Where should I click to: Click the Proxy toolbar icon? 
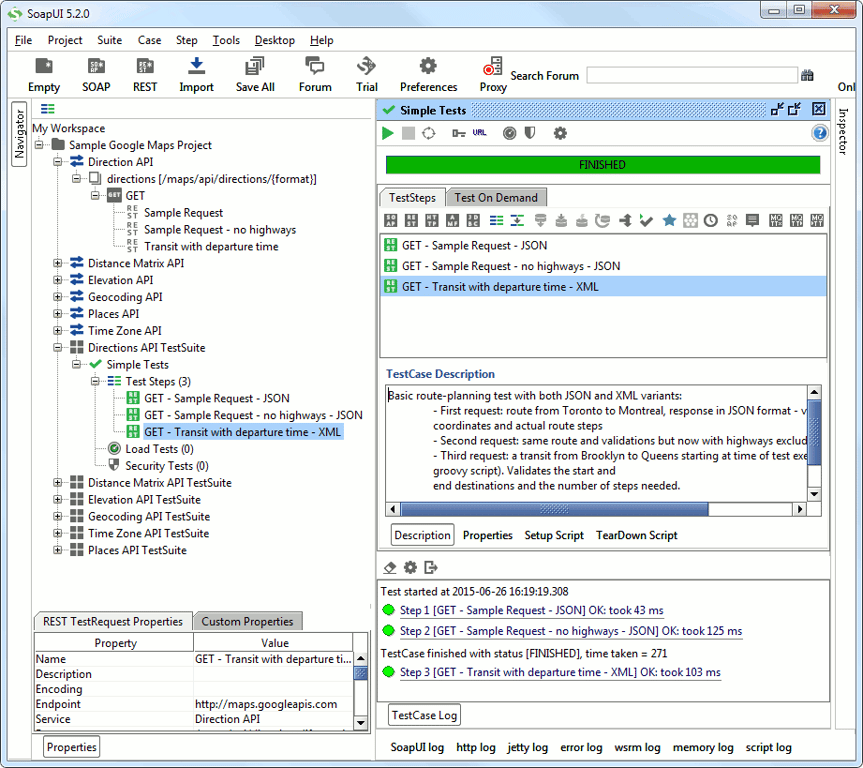[493, 75]
